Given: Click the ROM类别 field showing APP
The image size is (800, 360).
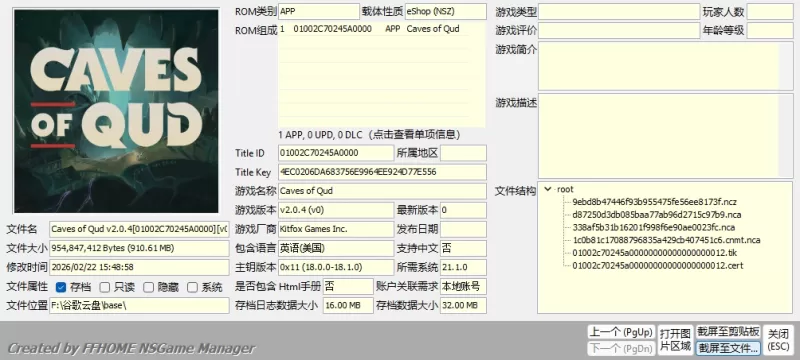Looking at the screenshot, I should click(x=319, y=11).
